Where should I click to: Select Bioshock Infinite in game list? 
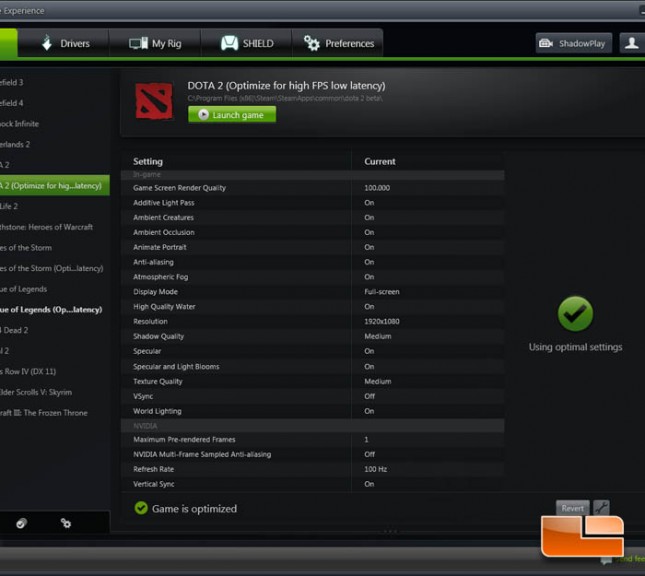tap(55, 124)
